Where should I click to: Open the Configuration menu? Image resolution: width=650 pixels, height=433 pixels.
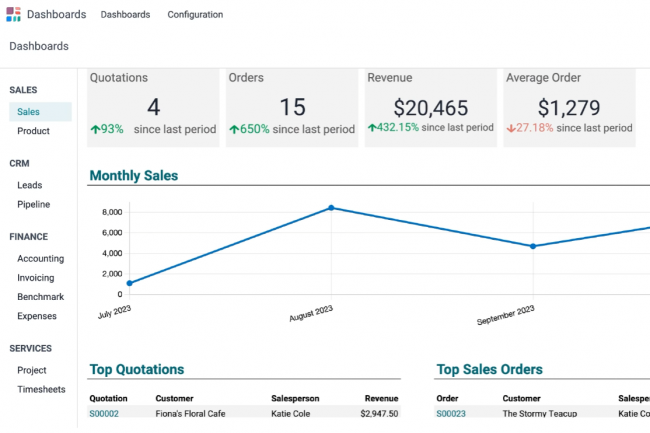coord(195,15)
